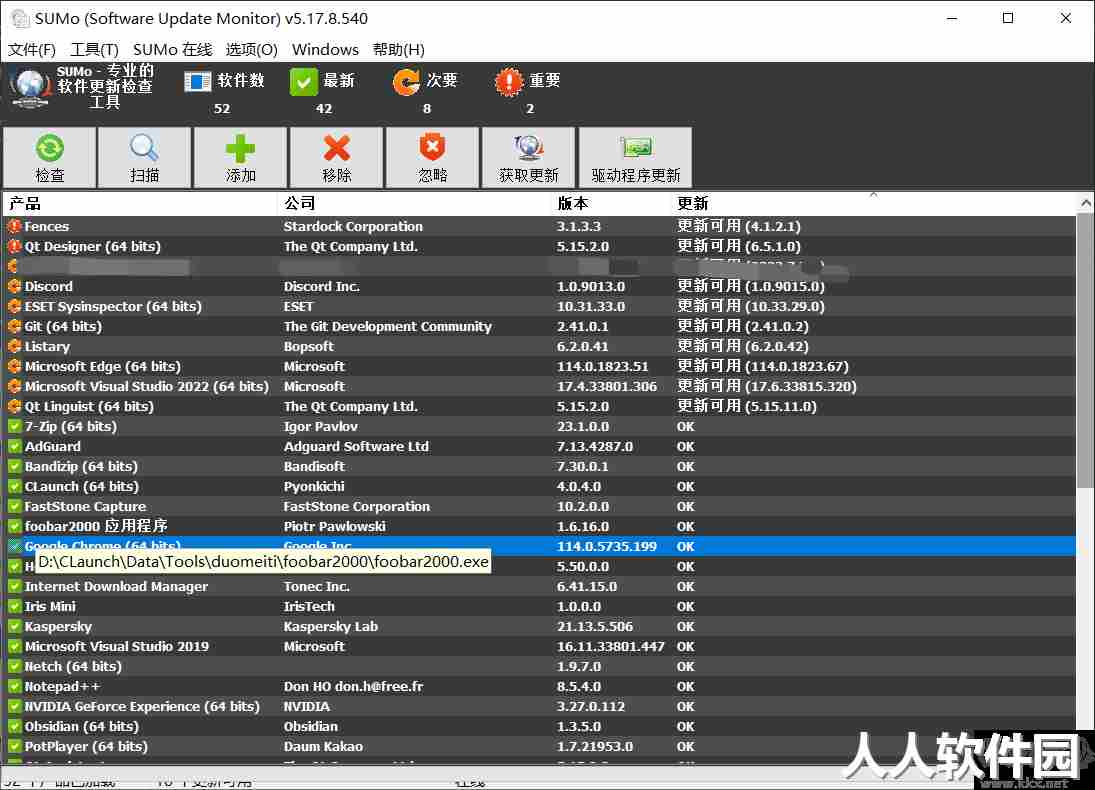The height and width of the screenshot is (790, 1095).
Task: Click the orange icon beside Microsoft Edge
Action: (x=14, y=367)
